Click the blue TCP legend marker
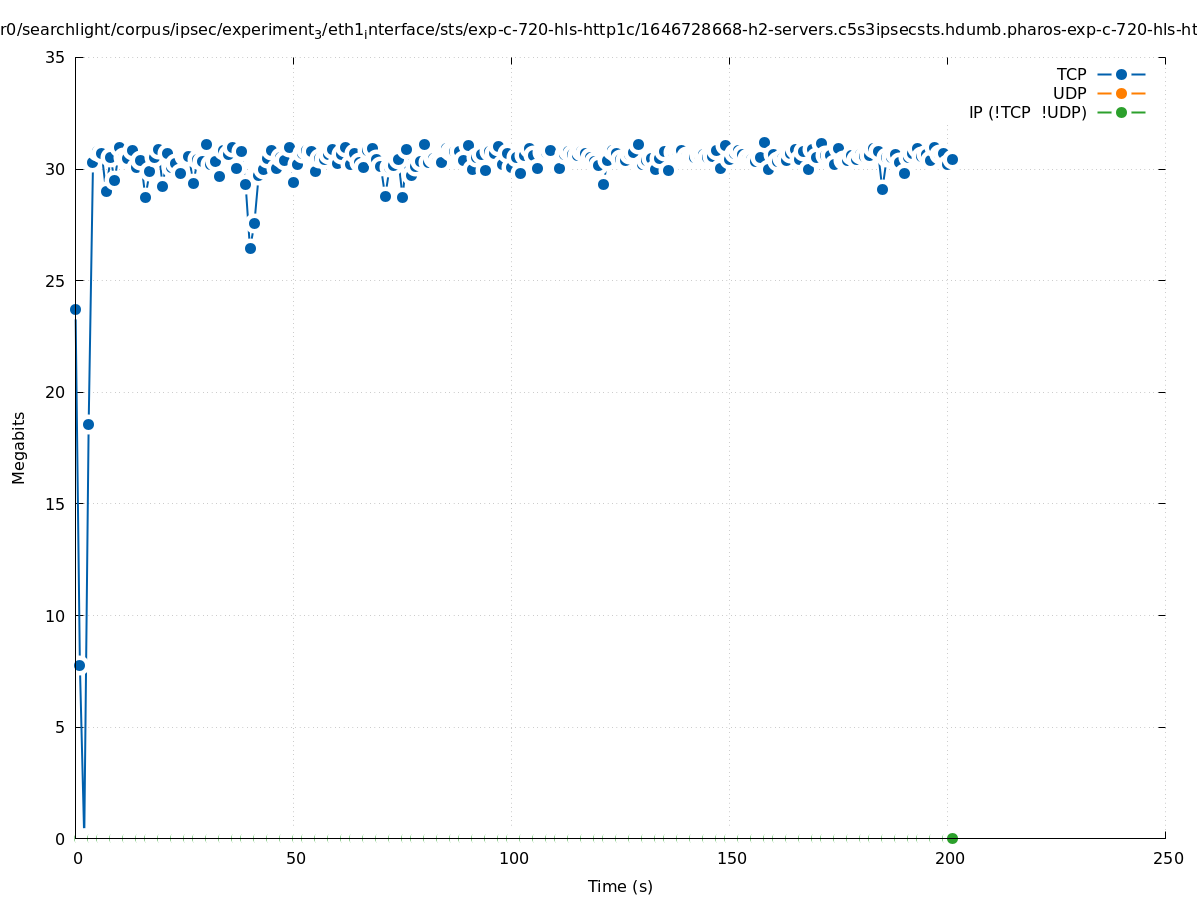Image resolution: width=1197 pixels, height=900 pixels. tap(1121, 74)
